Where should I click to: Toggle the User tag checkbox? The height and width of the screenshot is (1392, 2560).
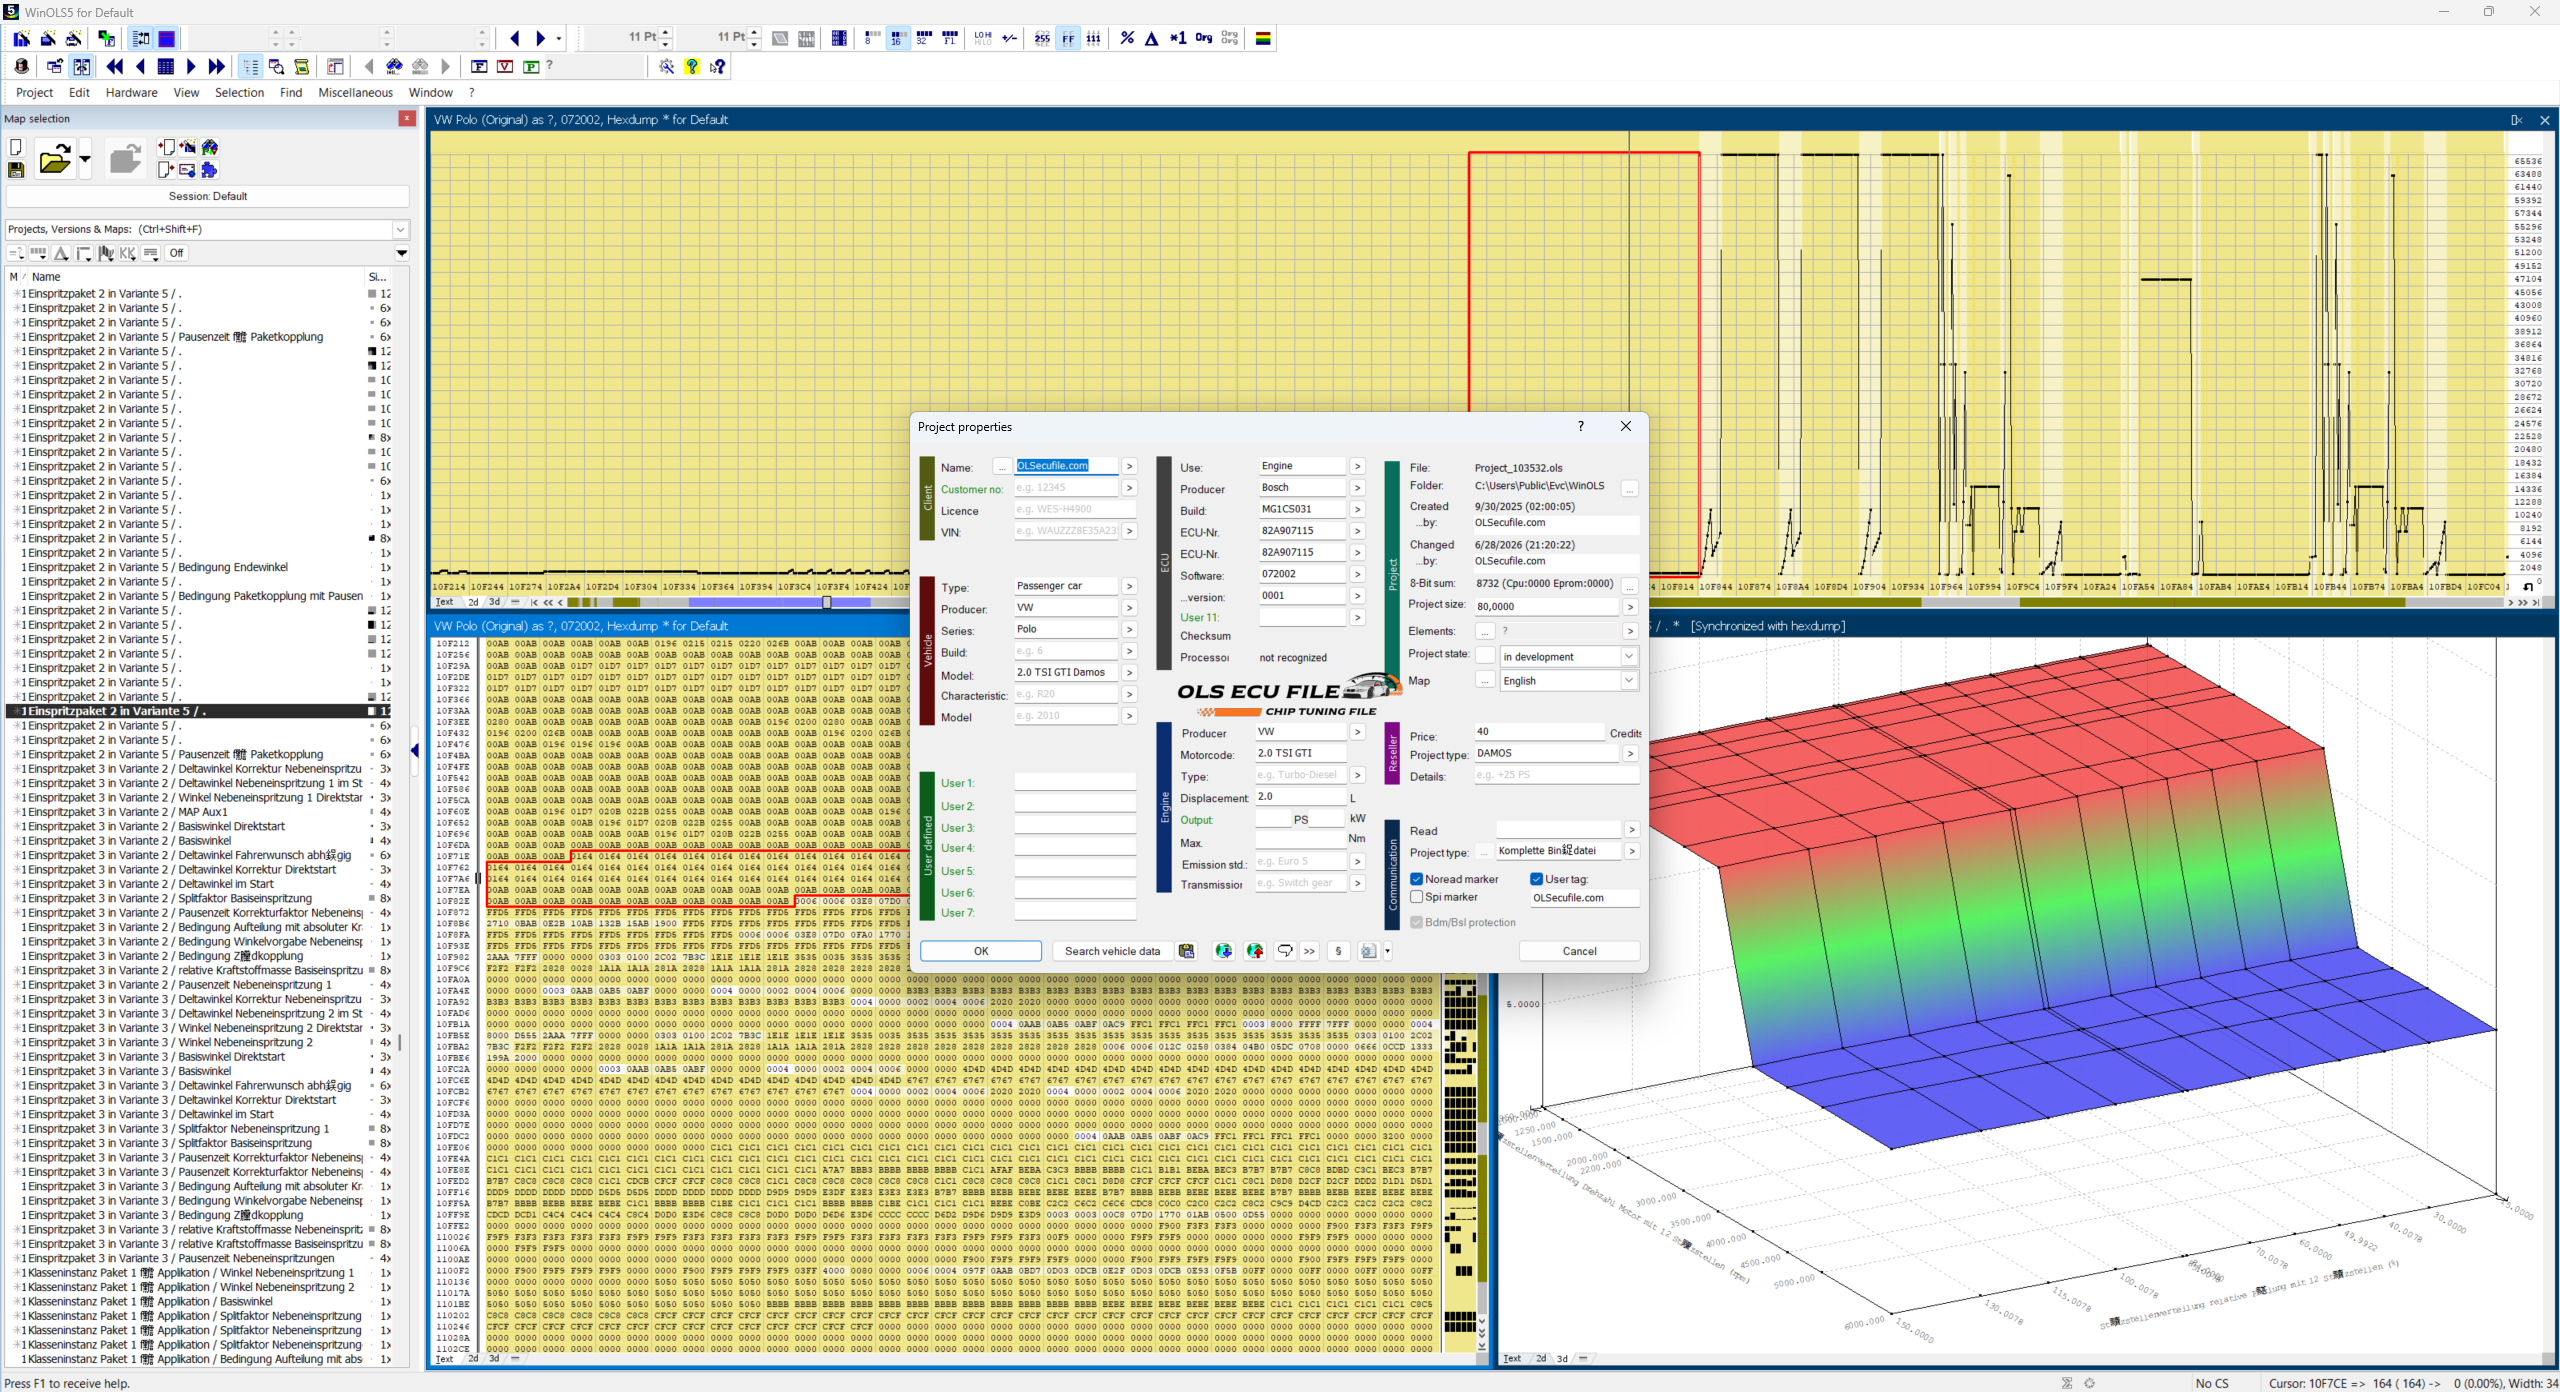point(1536,879)
